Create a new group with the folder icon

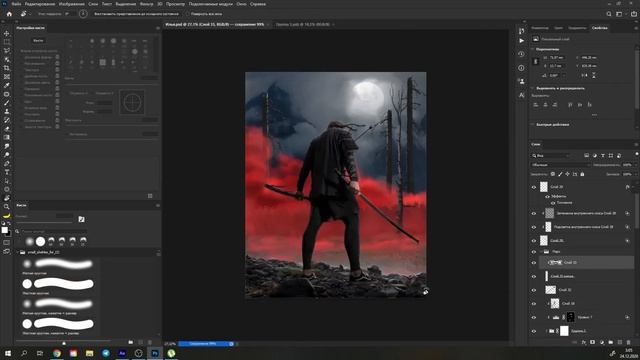coord(611,342)
